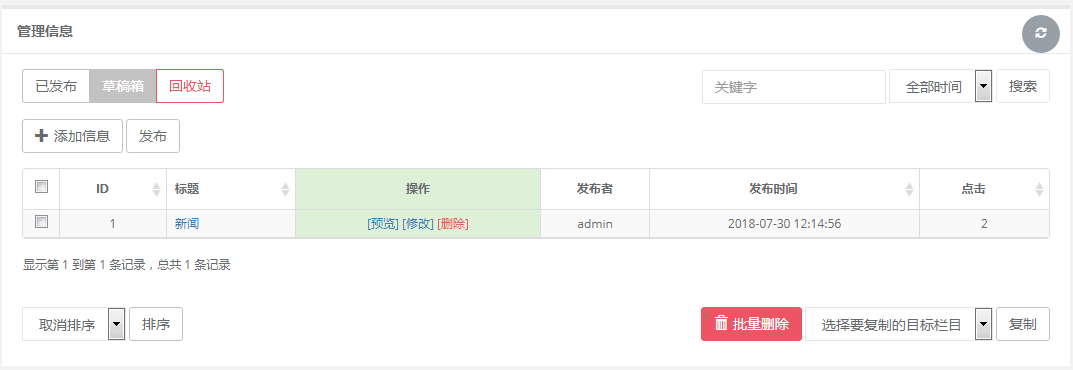
Task: Select the 草稿箱 tab
Action: point(122,86)
